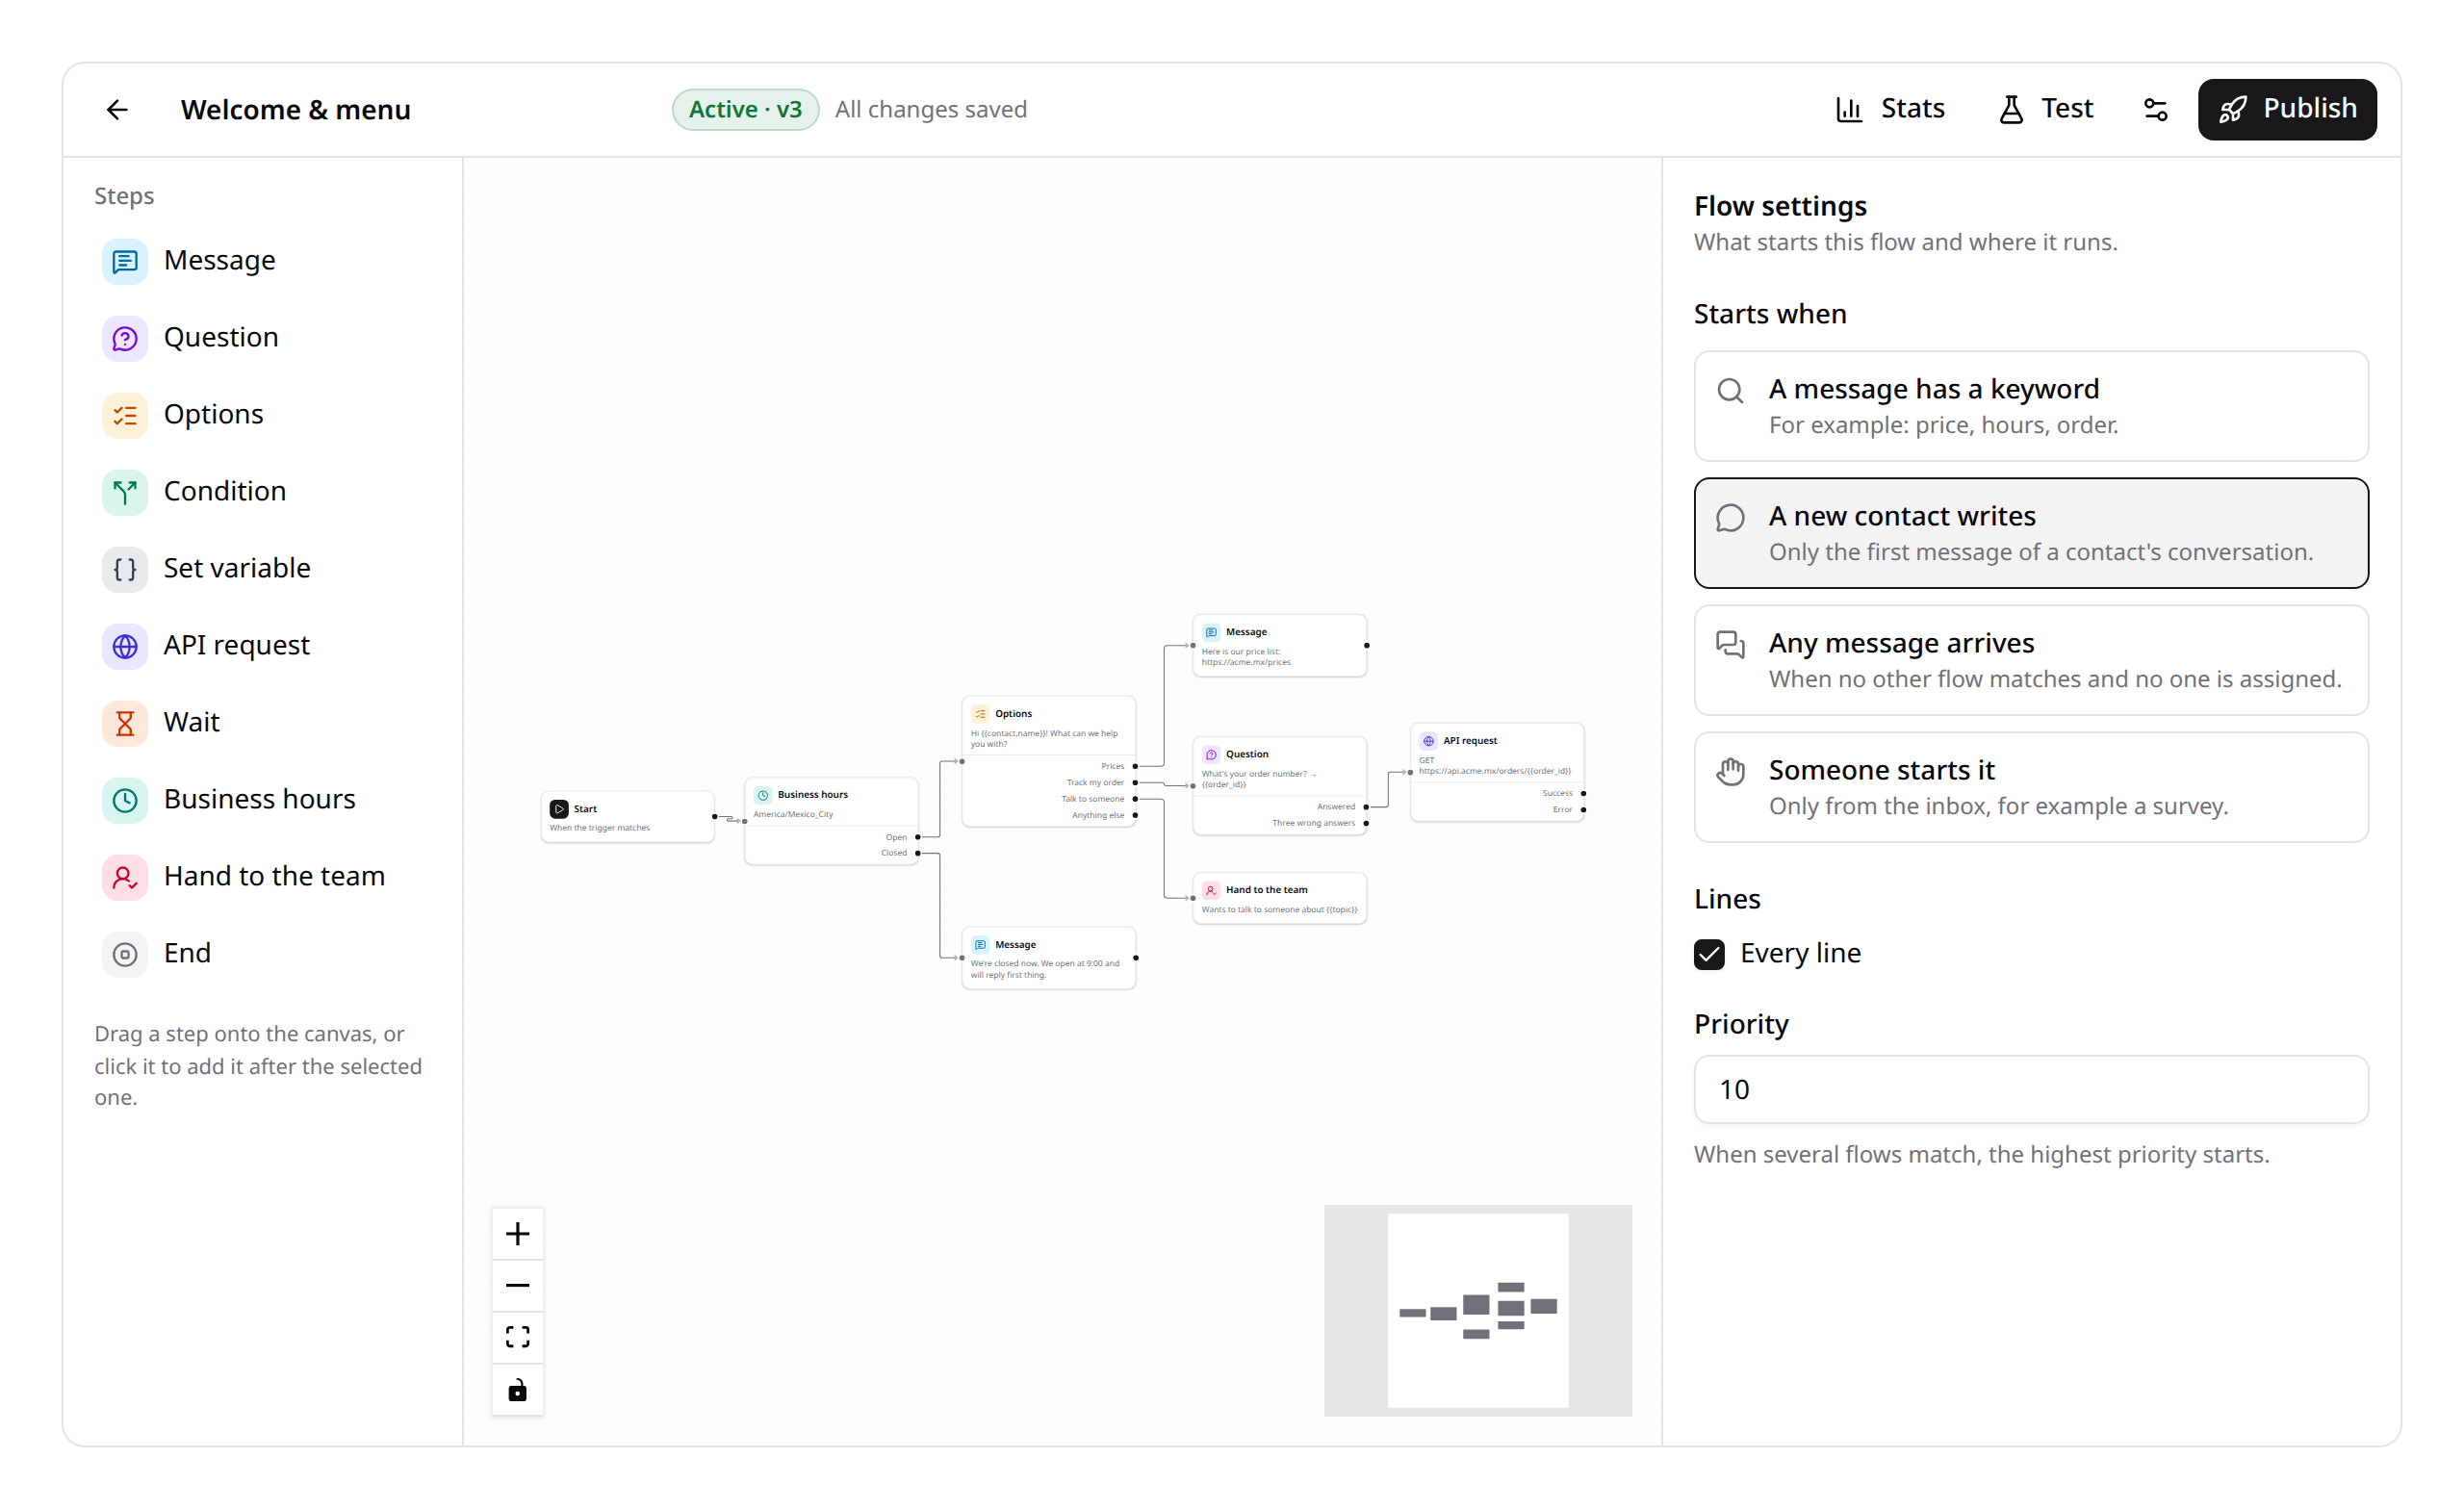This screenshot has width=2464, height=1509.
Task: Toggle the canvas lock icon
Action: pos(517,1390)
